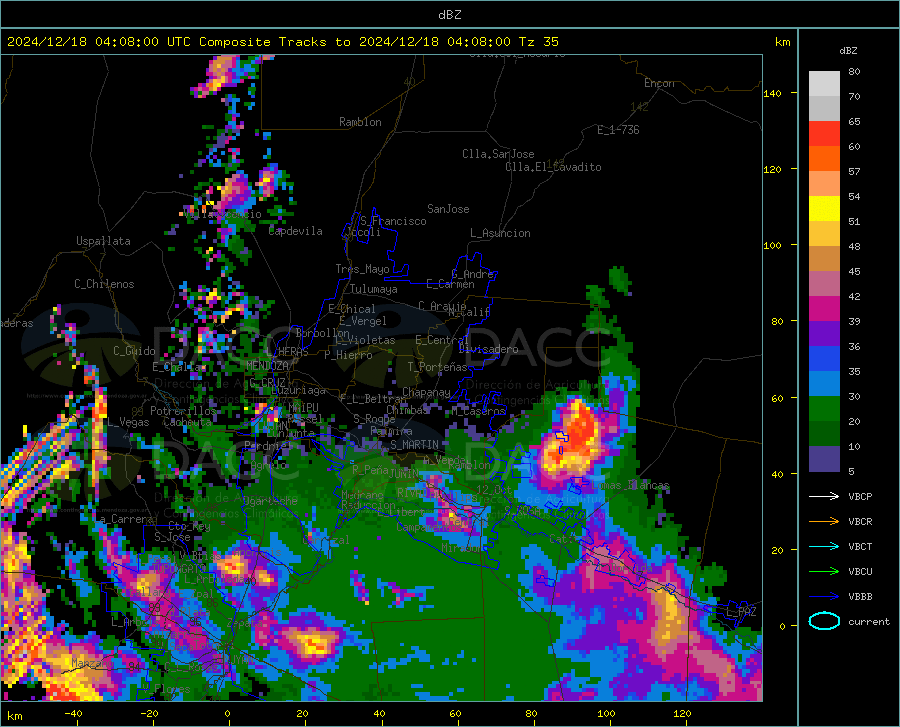
Task: Click the SanJose label
Action: pos(448,209)
